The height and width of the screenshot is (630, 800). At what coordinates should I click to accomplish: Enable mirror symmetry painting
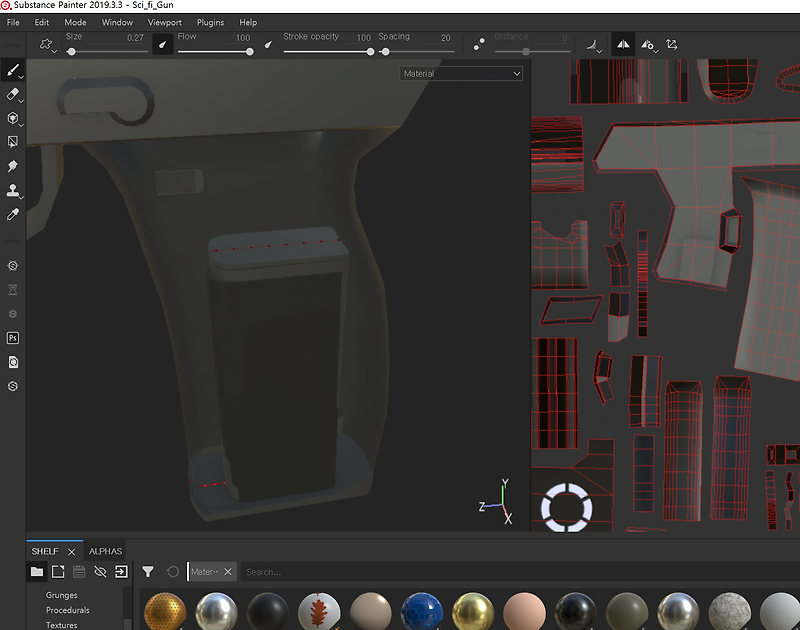pyautogui.click(x=622, y=45)
